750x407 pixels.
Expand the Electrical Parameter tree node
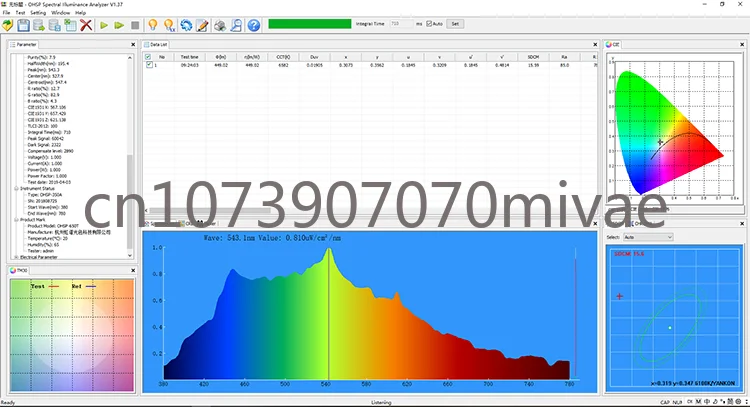click(x=16, y=257)
